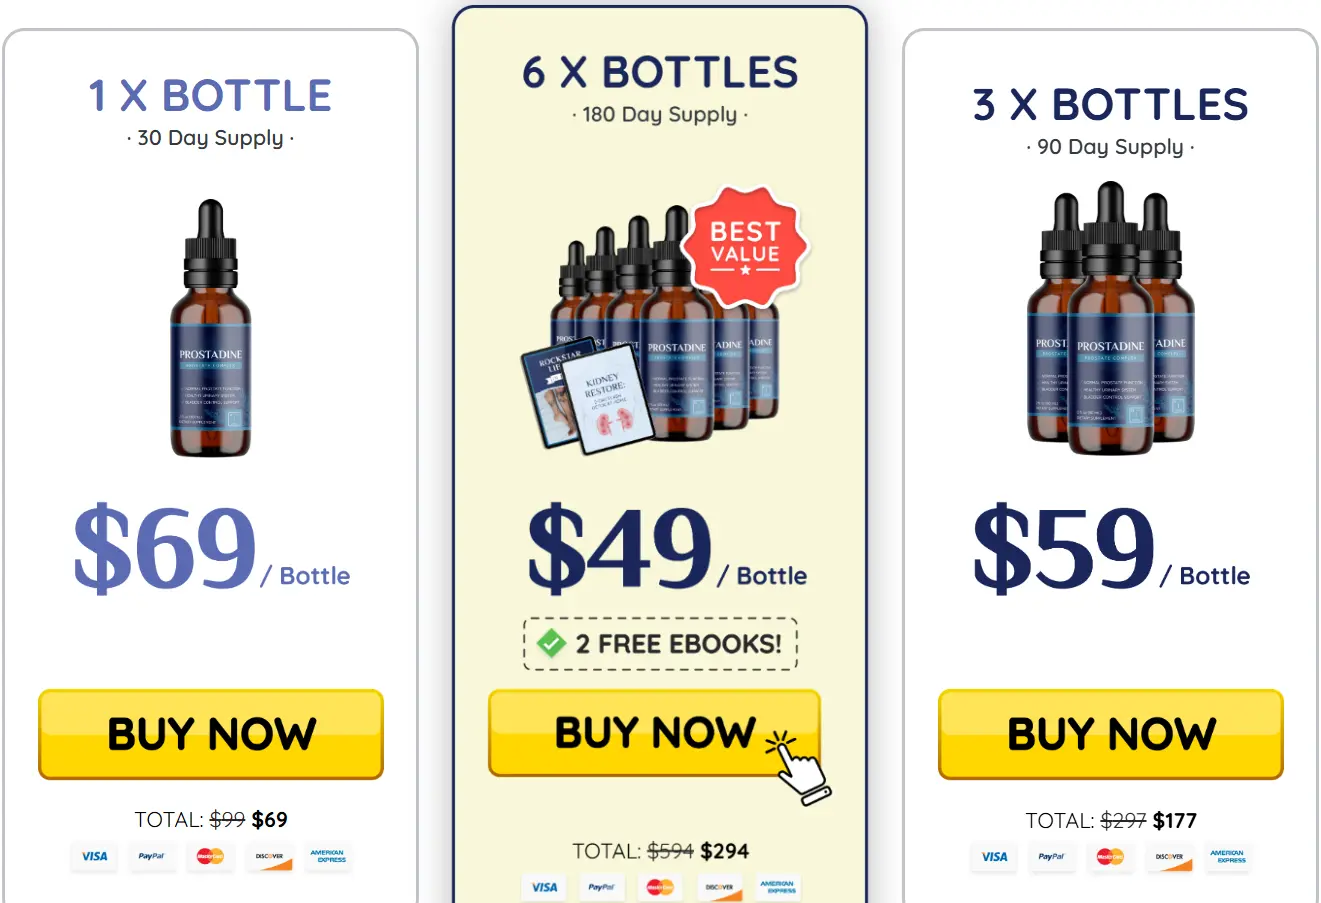
Task: Click Visa icon under 1 bottle offer
Action: 94,857
